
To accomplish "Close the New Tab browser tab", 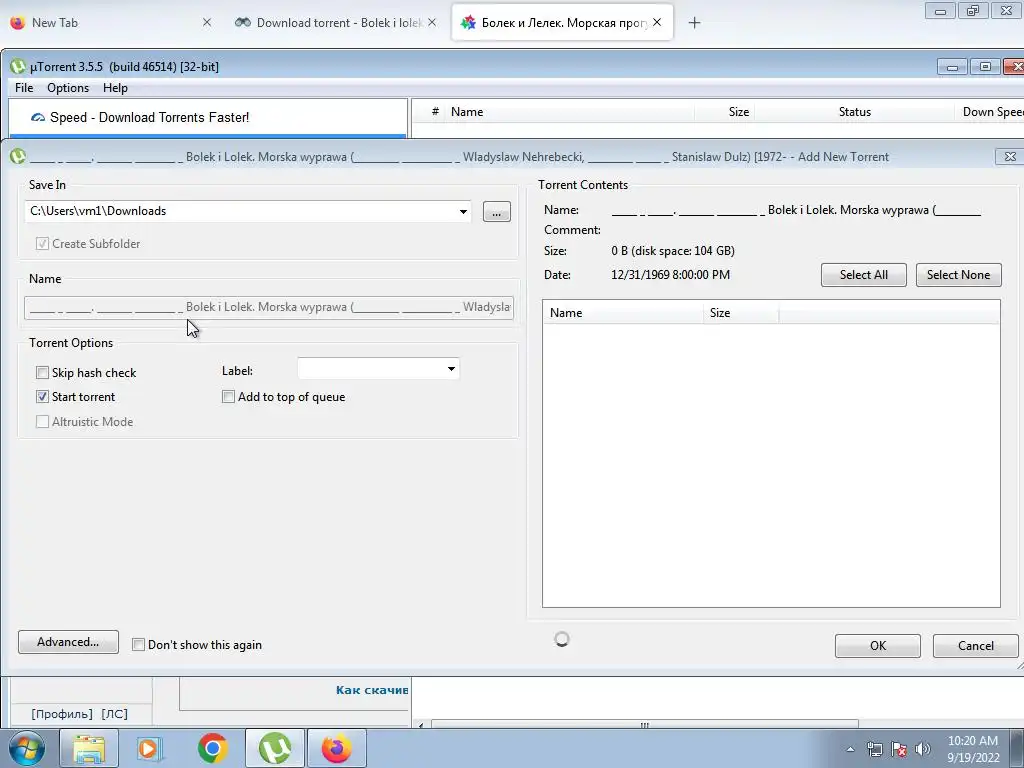I will (207, 22).
